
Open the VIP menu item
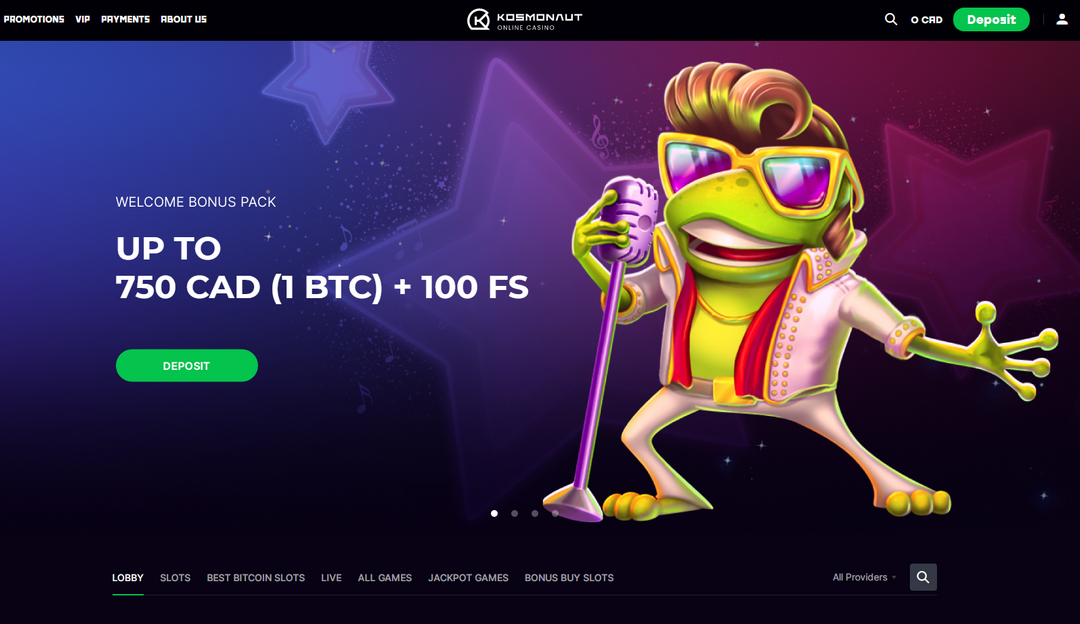(83, 19)
